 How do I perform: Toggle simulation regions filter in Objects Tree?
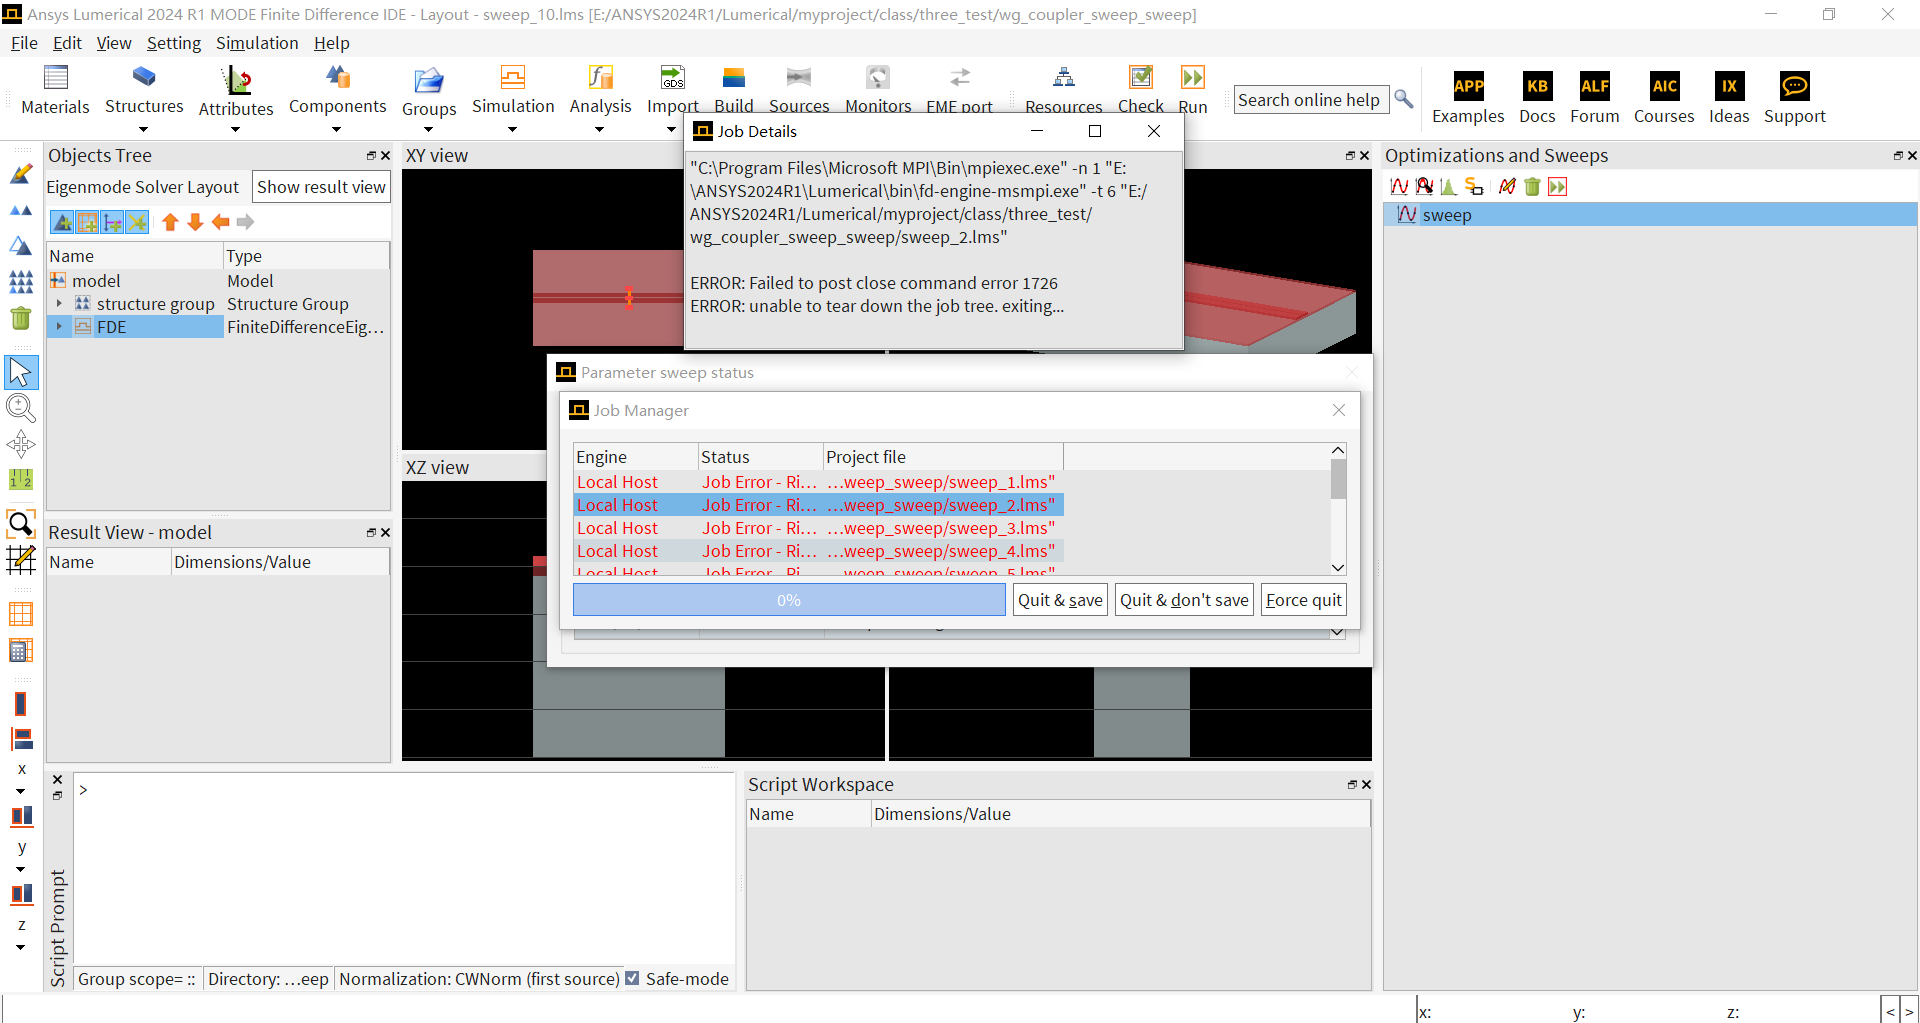[87, 222]
